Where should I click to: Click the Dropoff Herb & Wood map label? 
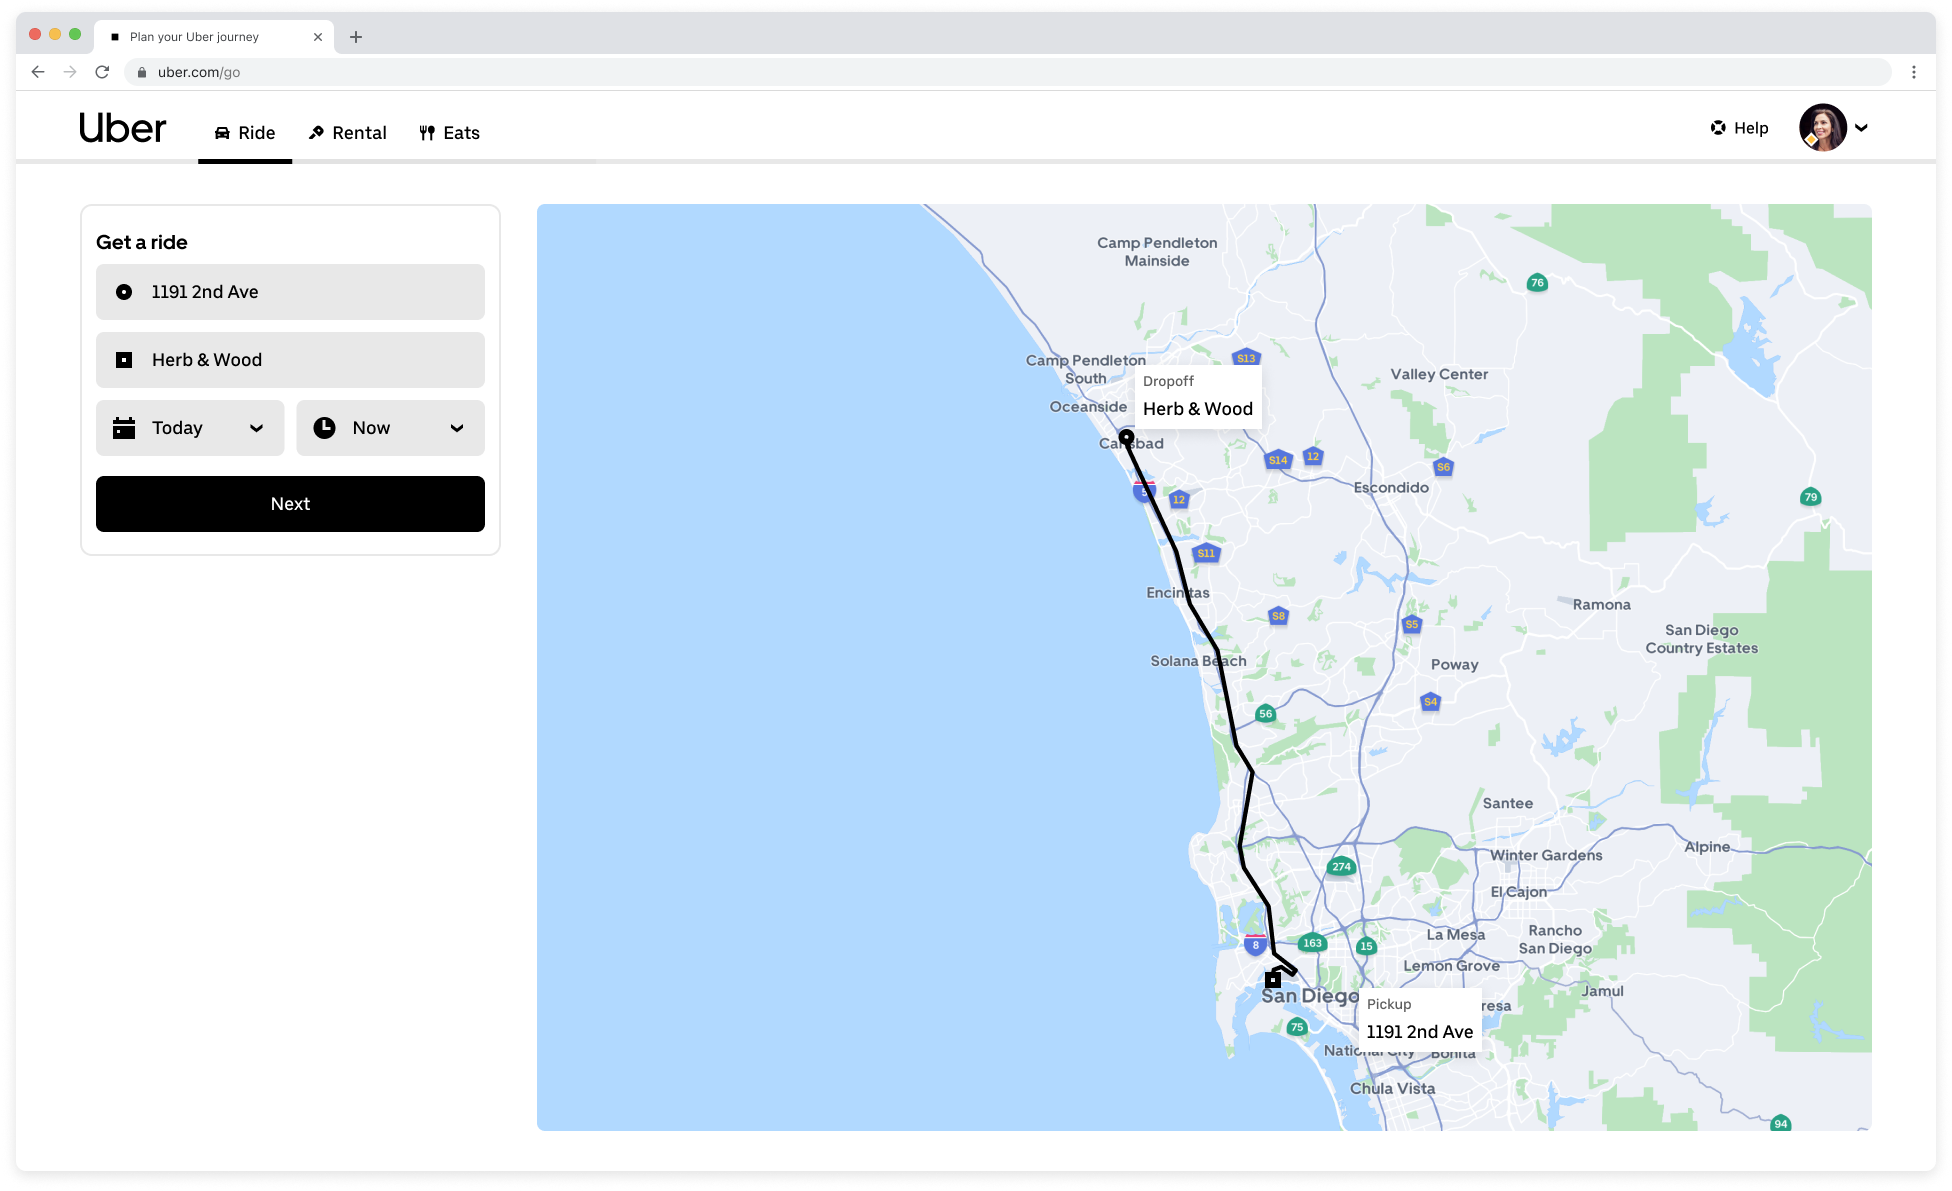[1197, 397]
